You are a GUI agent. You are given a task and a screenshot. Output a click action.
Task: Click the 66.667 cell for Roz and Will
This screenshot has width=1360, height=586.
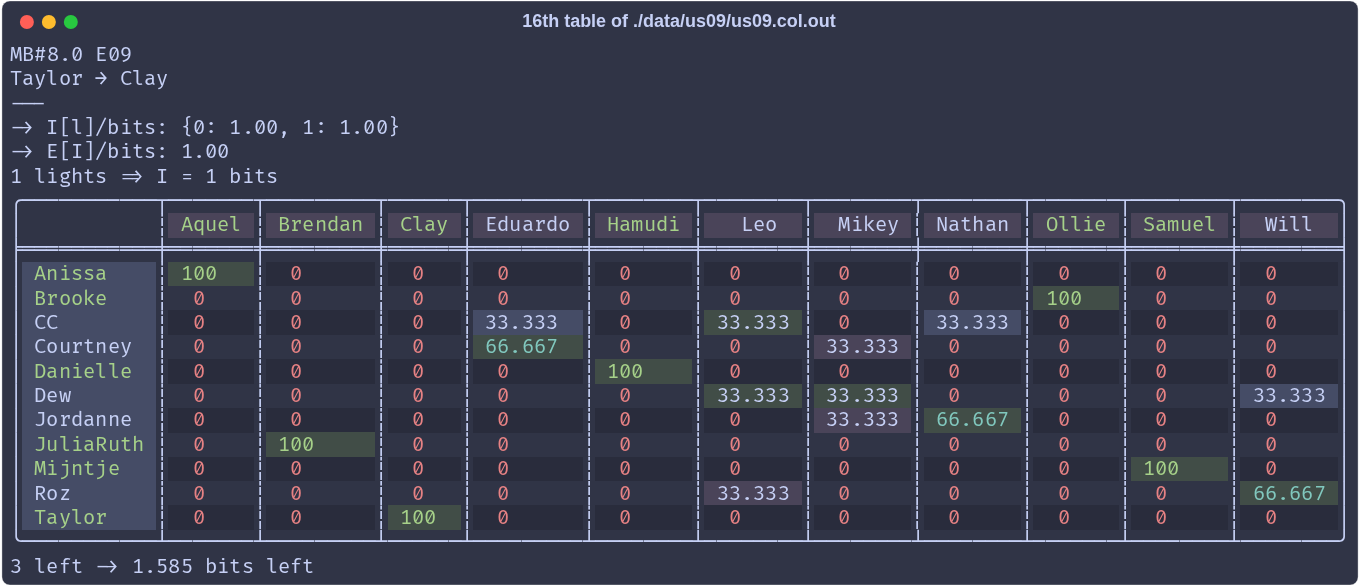(1289, 493)
